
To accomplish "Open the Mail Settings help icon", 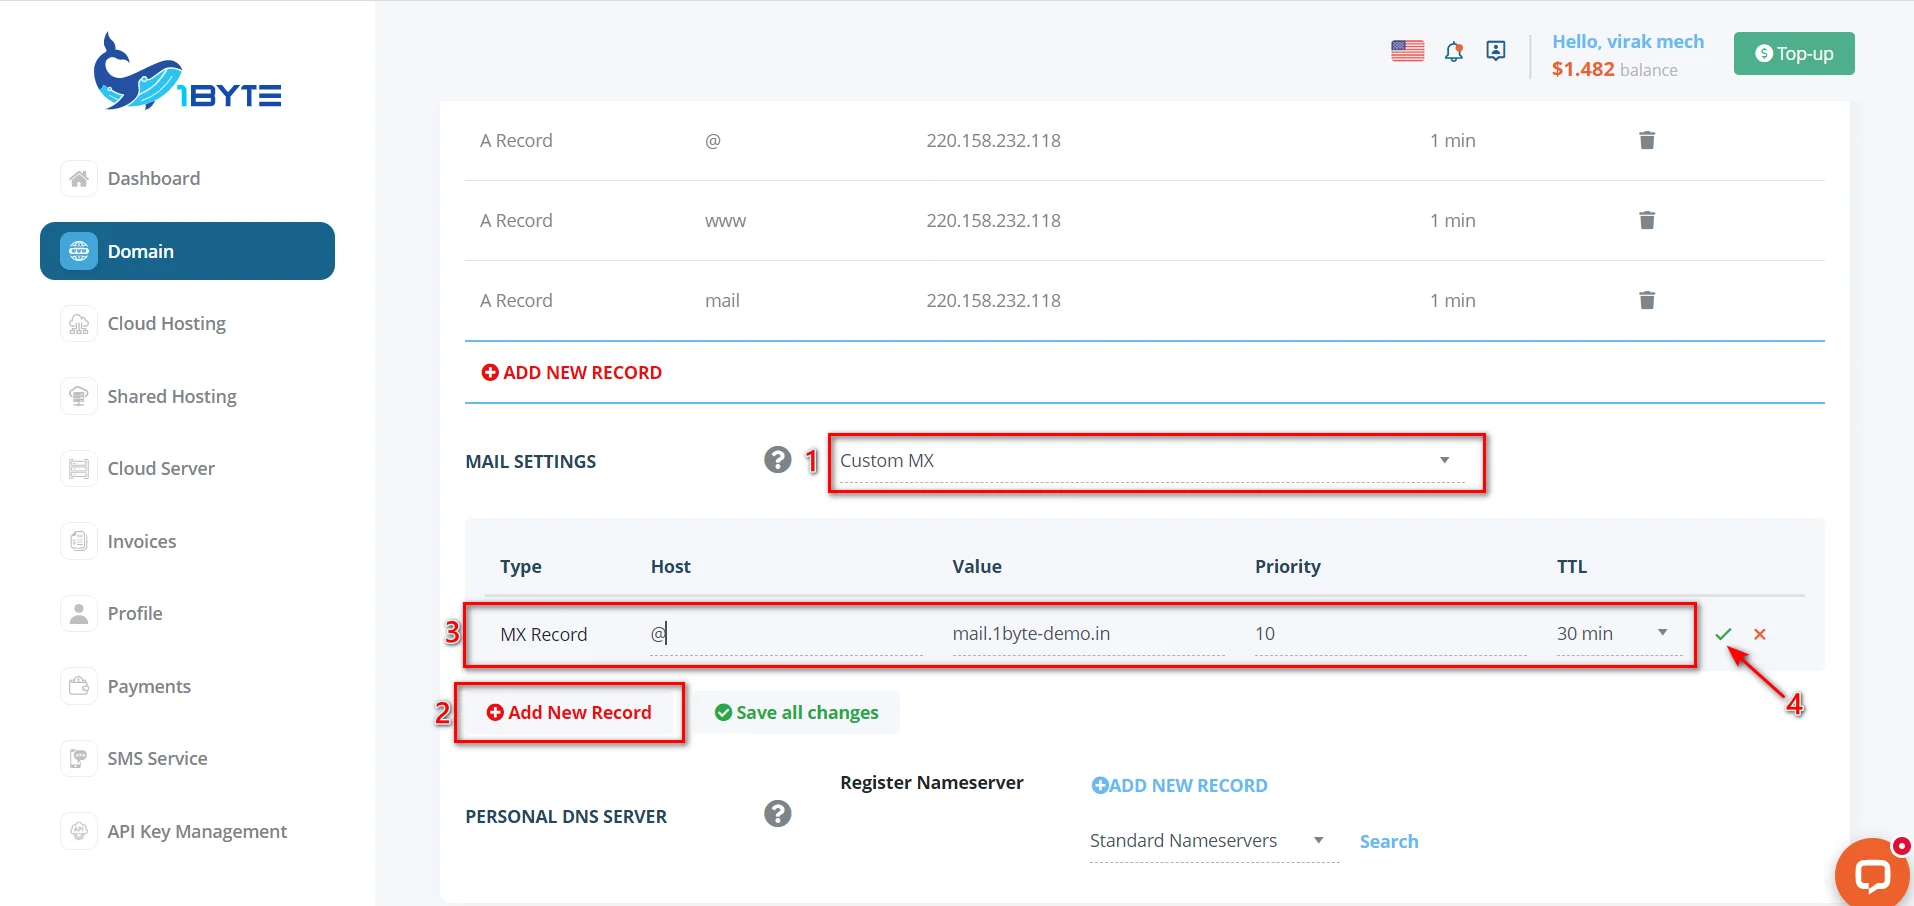I will tap(777, 460).
